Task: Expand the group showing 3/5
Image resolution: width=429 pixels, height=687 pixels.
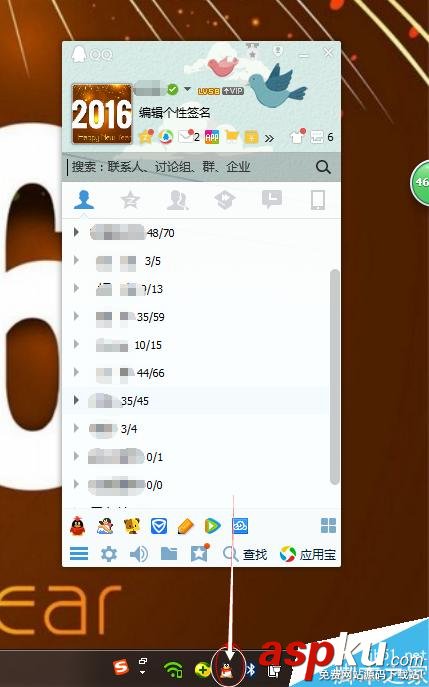Action: point(76,260)
